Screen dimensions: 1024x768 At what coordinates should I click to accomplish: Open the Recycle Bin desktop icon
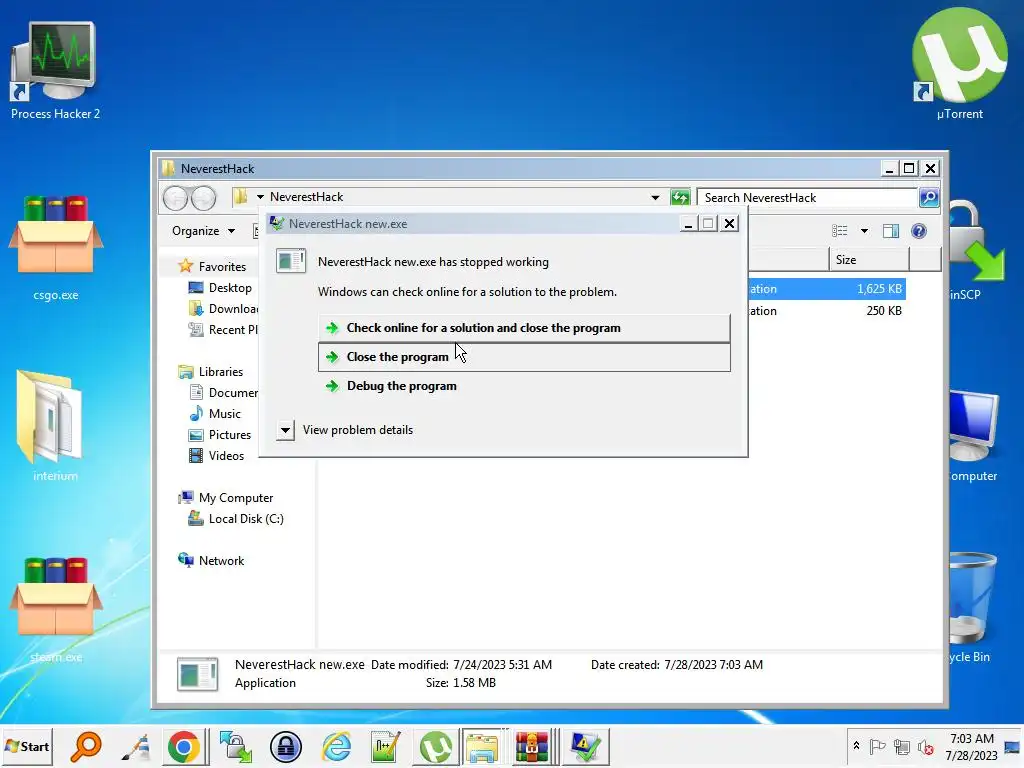[972, 607]
